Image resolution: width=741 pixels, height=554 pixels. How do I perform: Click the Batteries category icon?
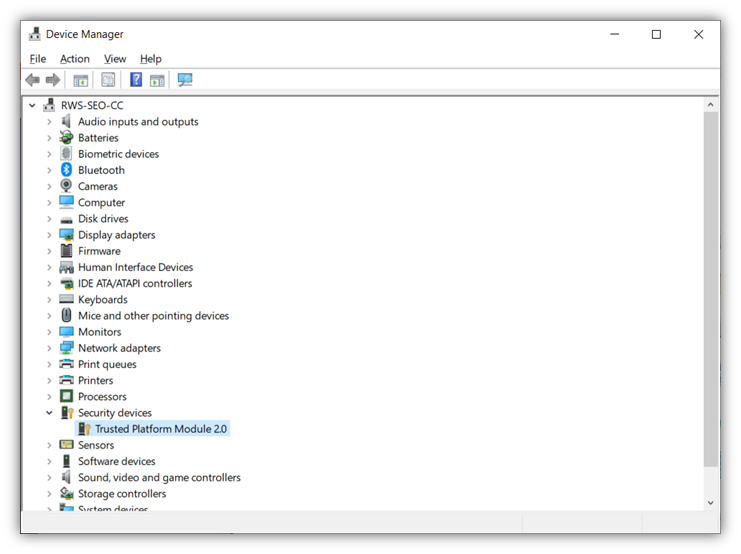[x=66, y=138]
